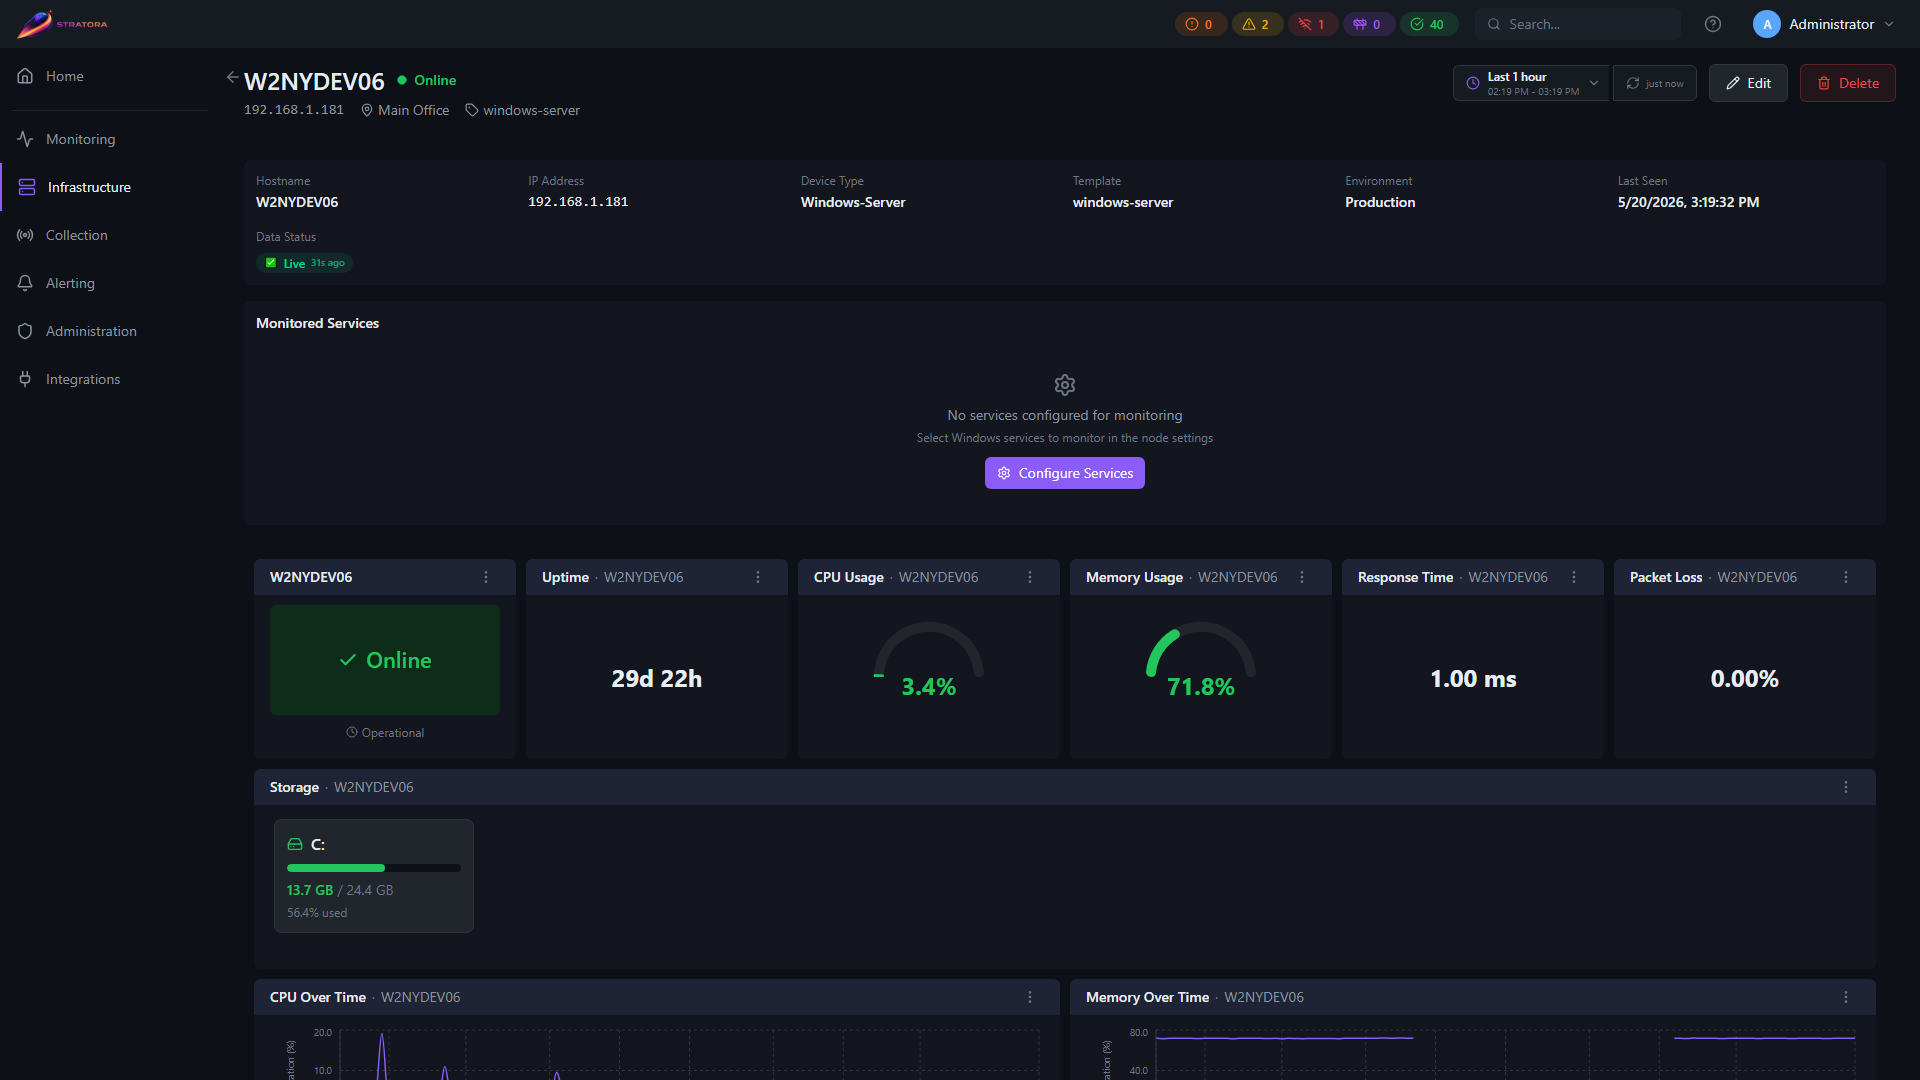The image size is (1920, 1080).
Task: Open the help question mark icon
Action: 1713,24
